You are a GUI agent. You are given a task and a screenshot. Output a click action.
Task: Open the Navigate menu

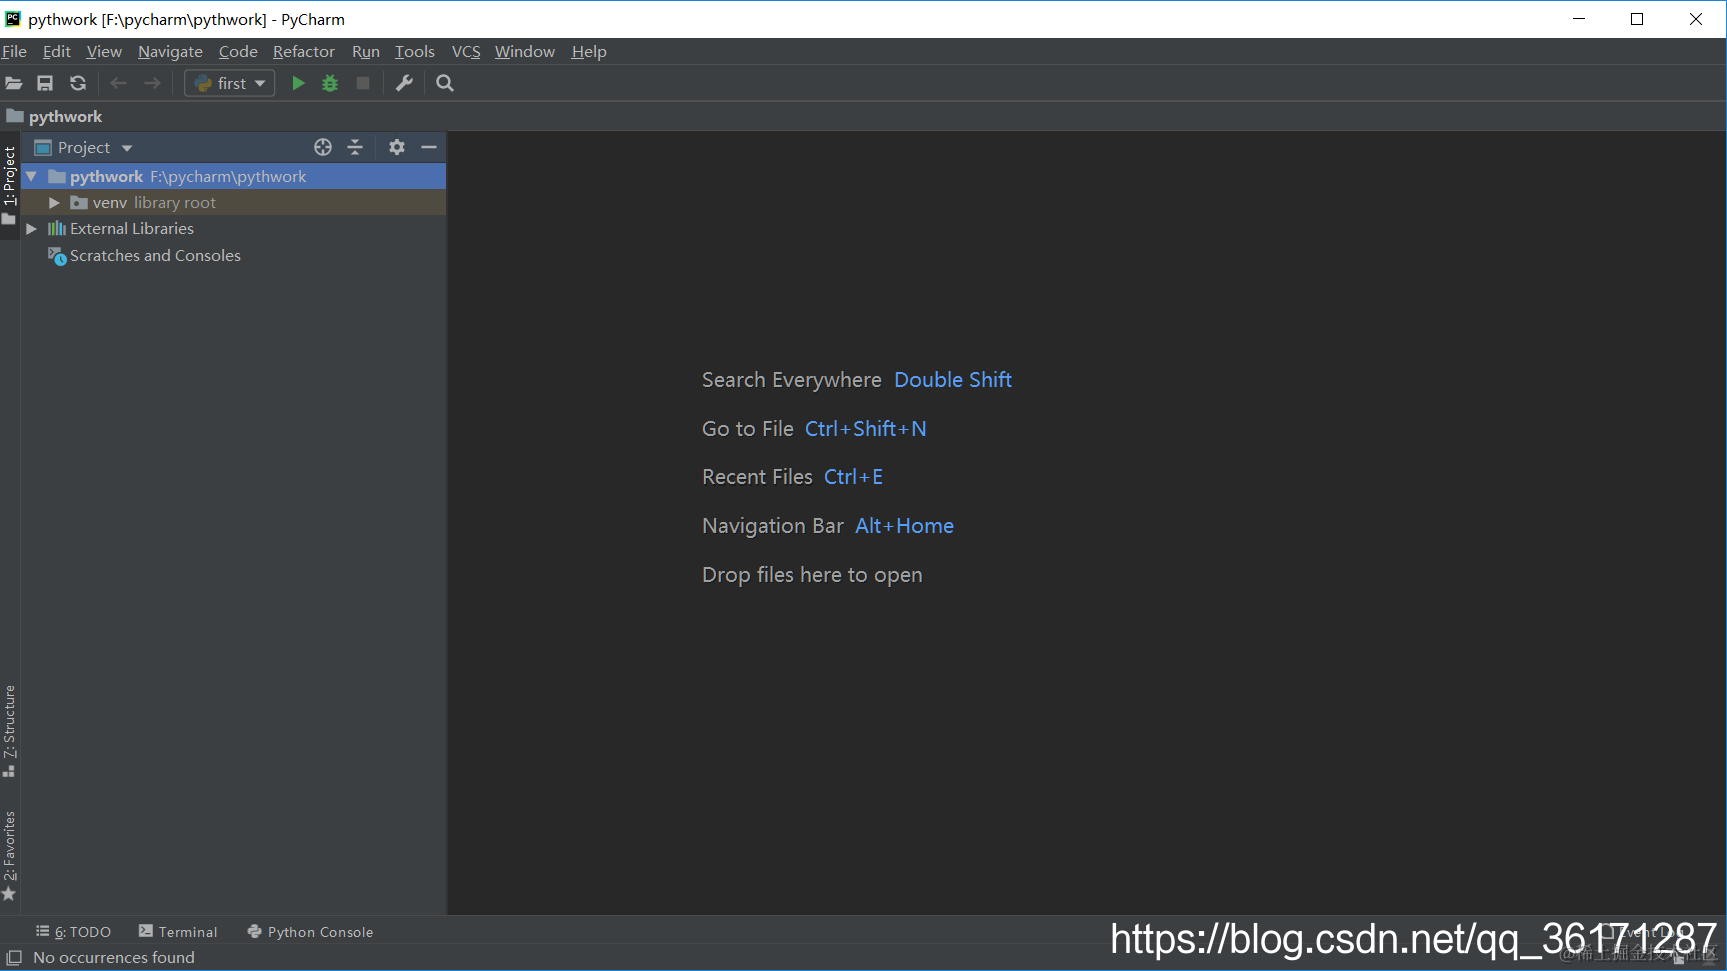click(x=170, y=52)
